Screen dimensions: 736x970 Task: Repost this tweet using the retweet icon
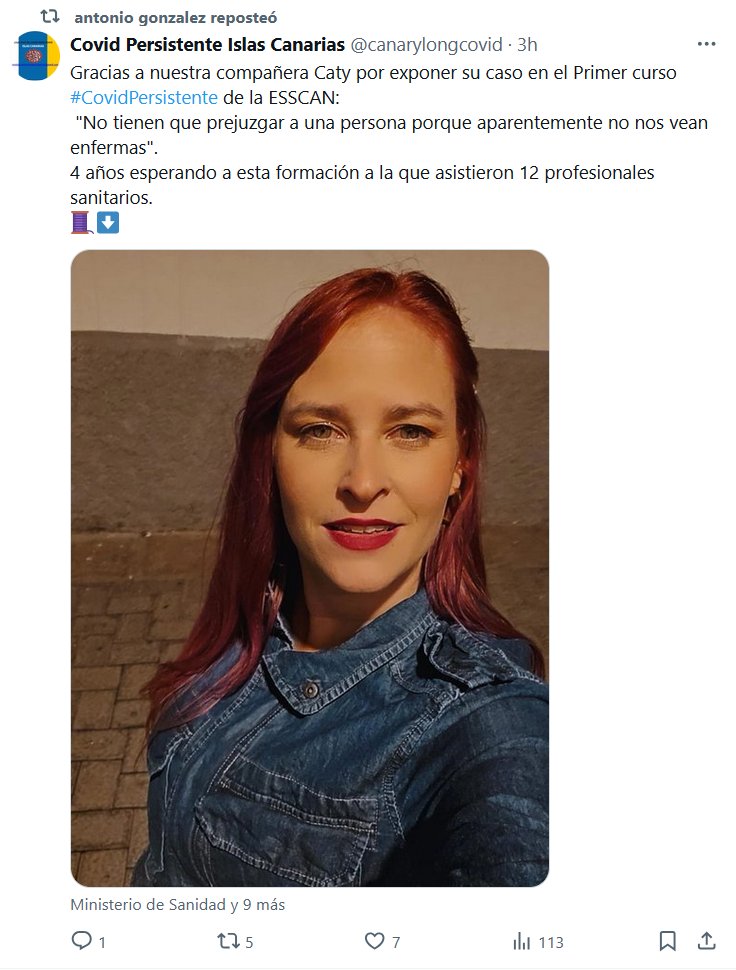(x=227, y=941)
